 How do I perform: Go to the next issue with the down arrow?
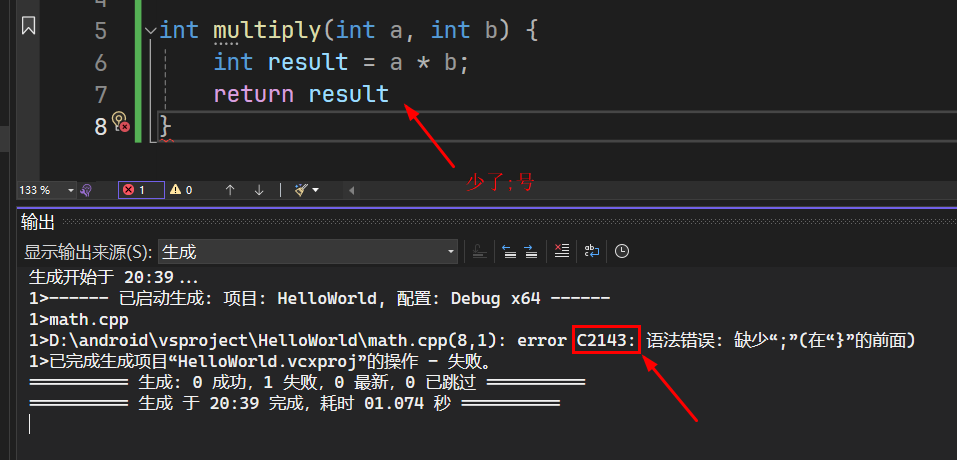click(259, 190)
